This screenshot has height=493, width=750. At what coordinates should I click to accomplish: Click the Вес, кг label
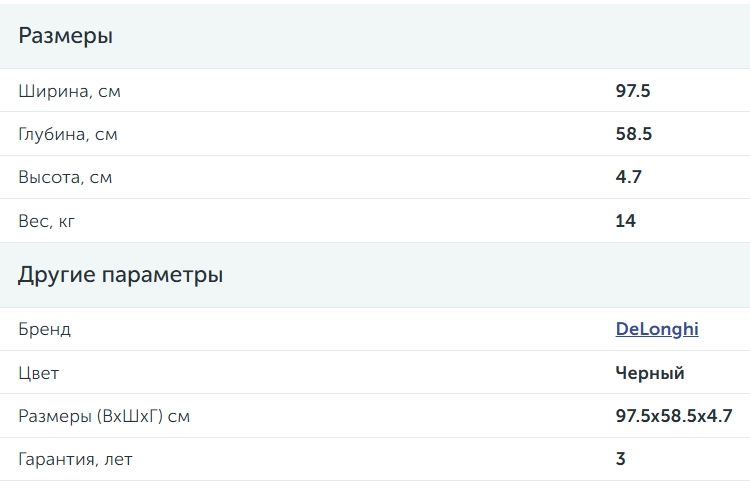point(46,221)
